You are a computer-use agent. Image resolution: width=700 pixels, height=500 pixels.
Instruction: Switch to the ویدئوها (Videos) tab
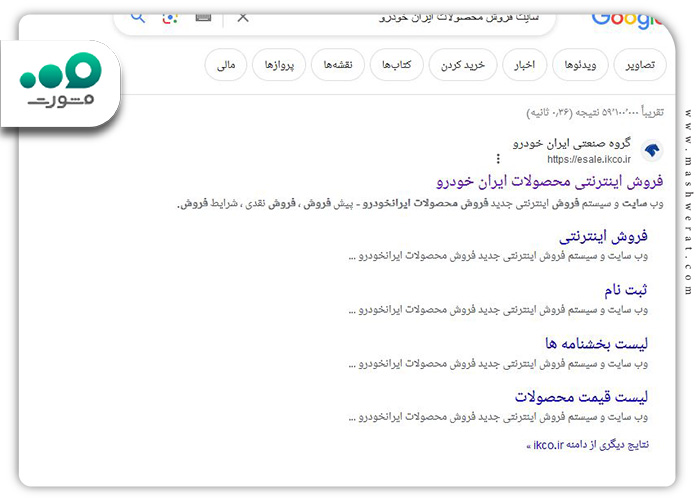580,65
